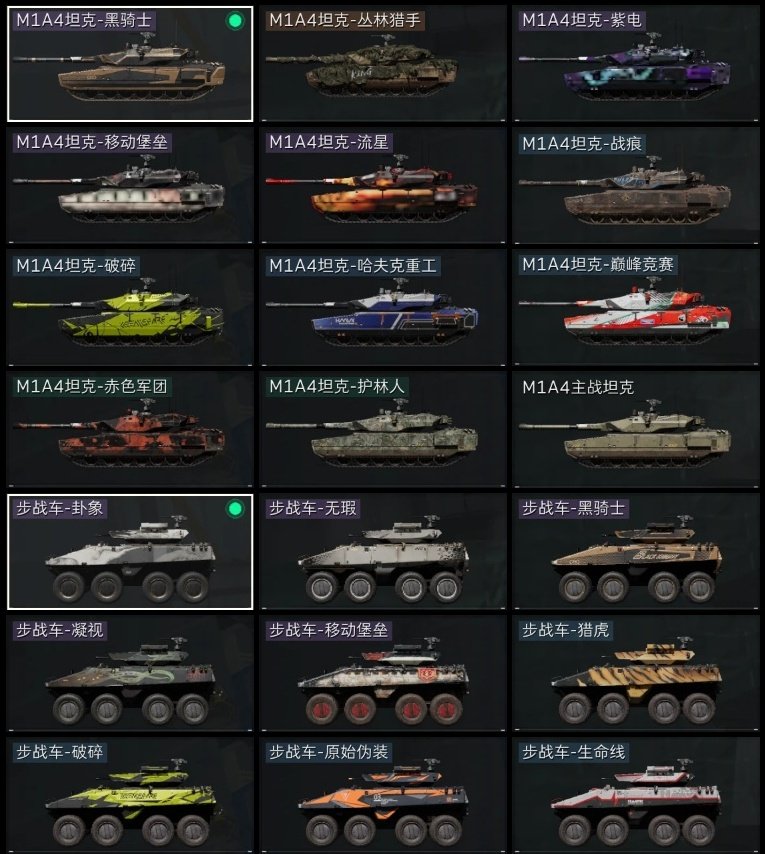Viewport: 765px width, 854px height.
Task: Toggle equipped green dot on 步战车-卦象
Action: click(235, 509)
